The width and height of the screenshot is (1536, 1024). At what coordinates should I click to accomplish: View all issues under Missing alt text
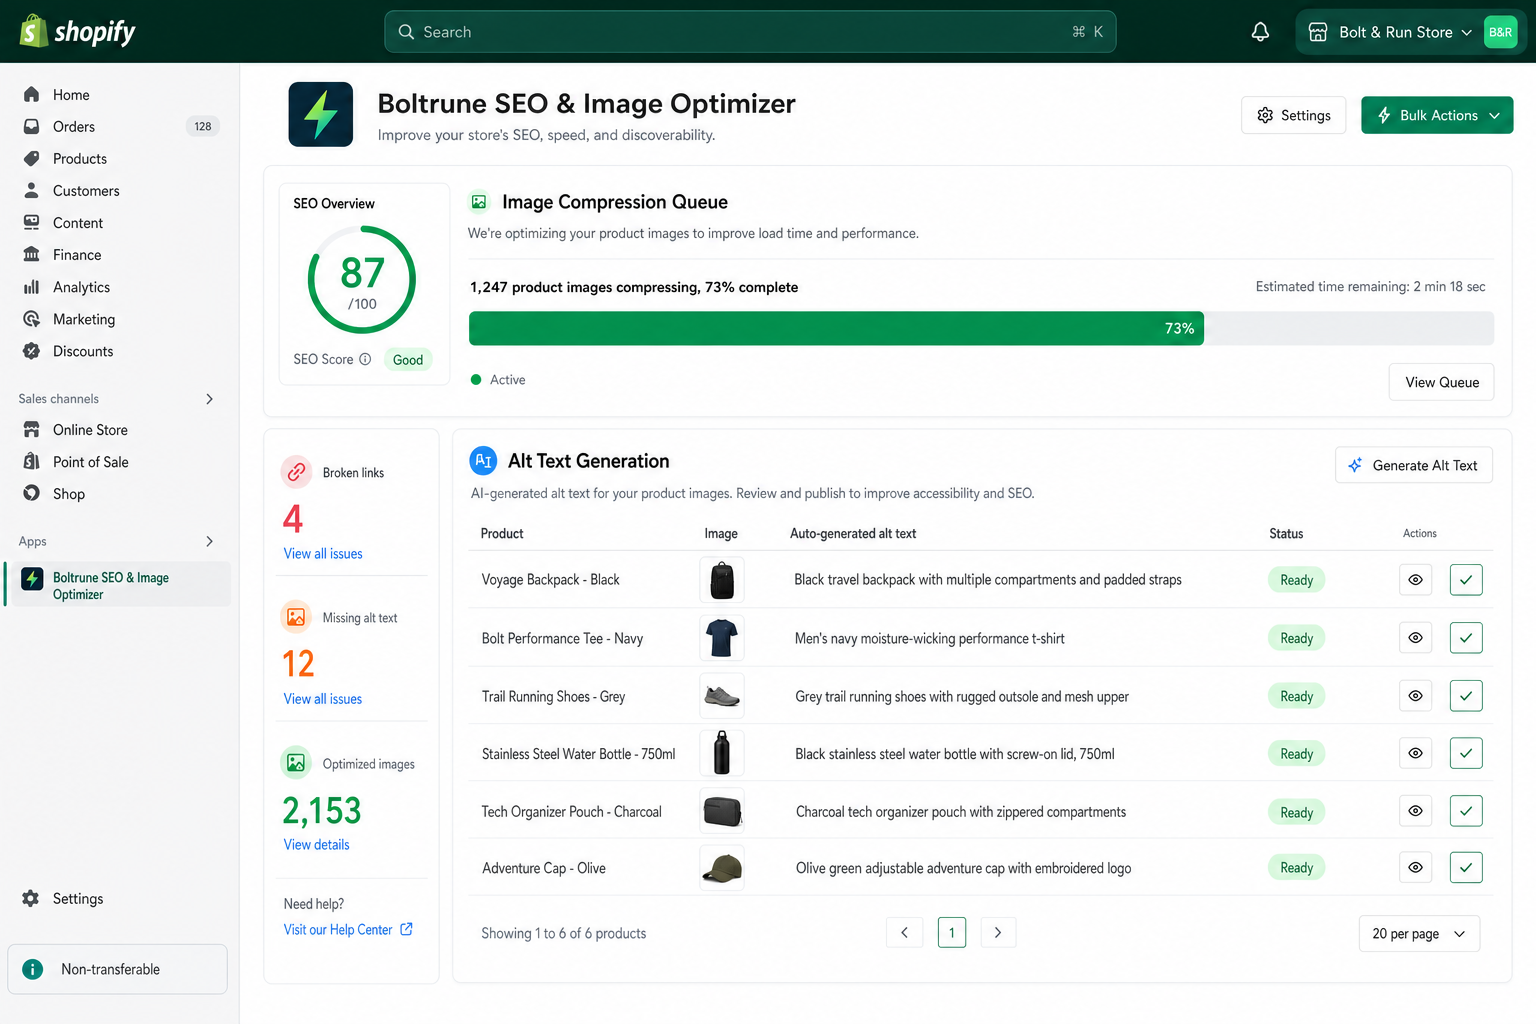[x=323, y=699]
